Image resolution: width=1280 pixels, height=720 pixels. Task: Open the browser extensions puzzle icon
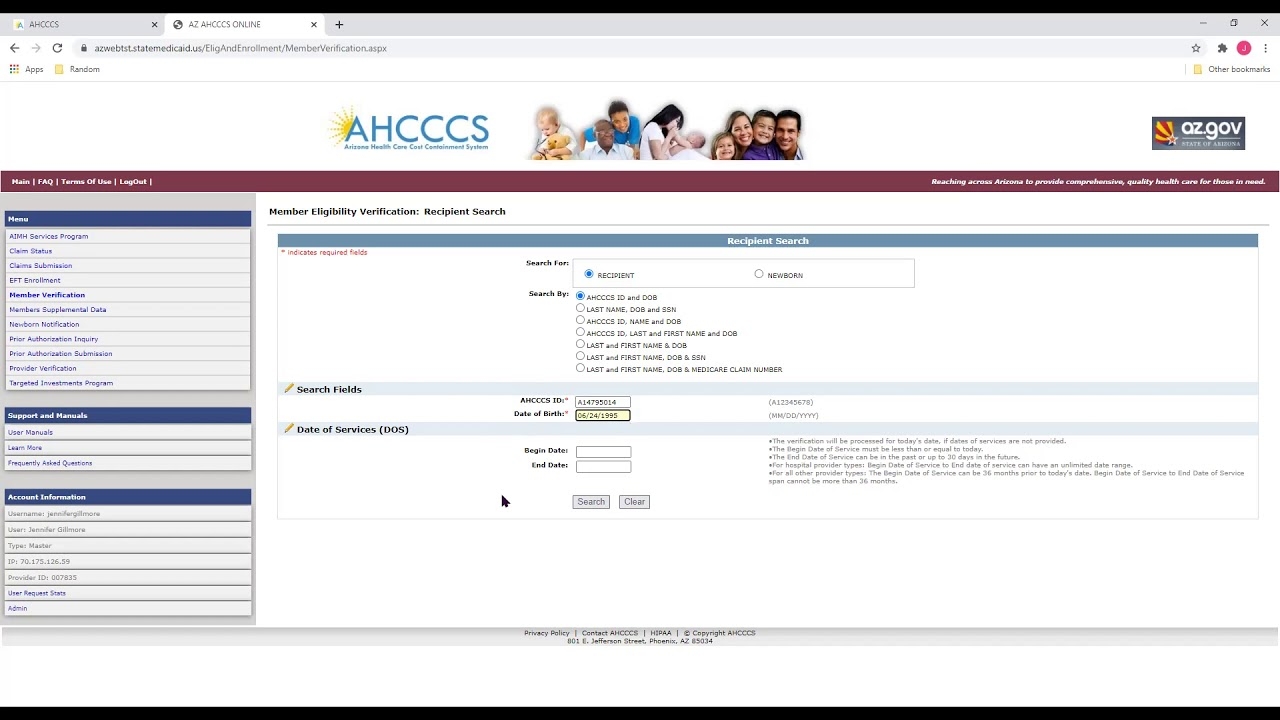coord(1222,47)
